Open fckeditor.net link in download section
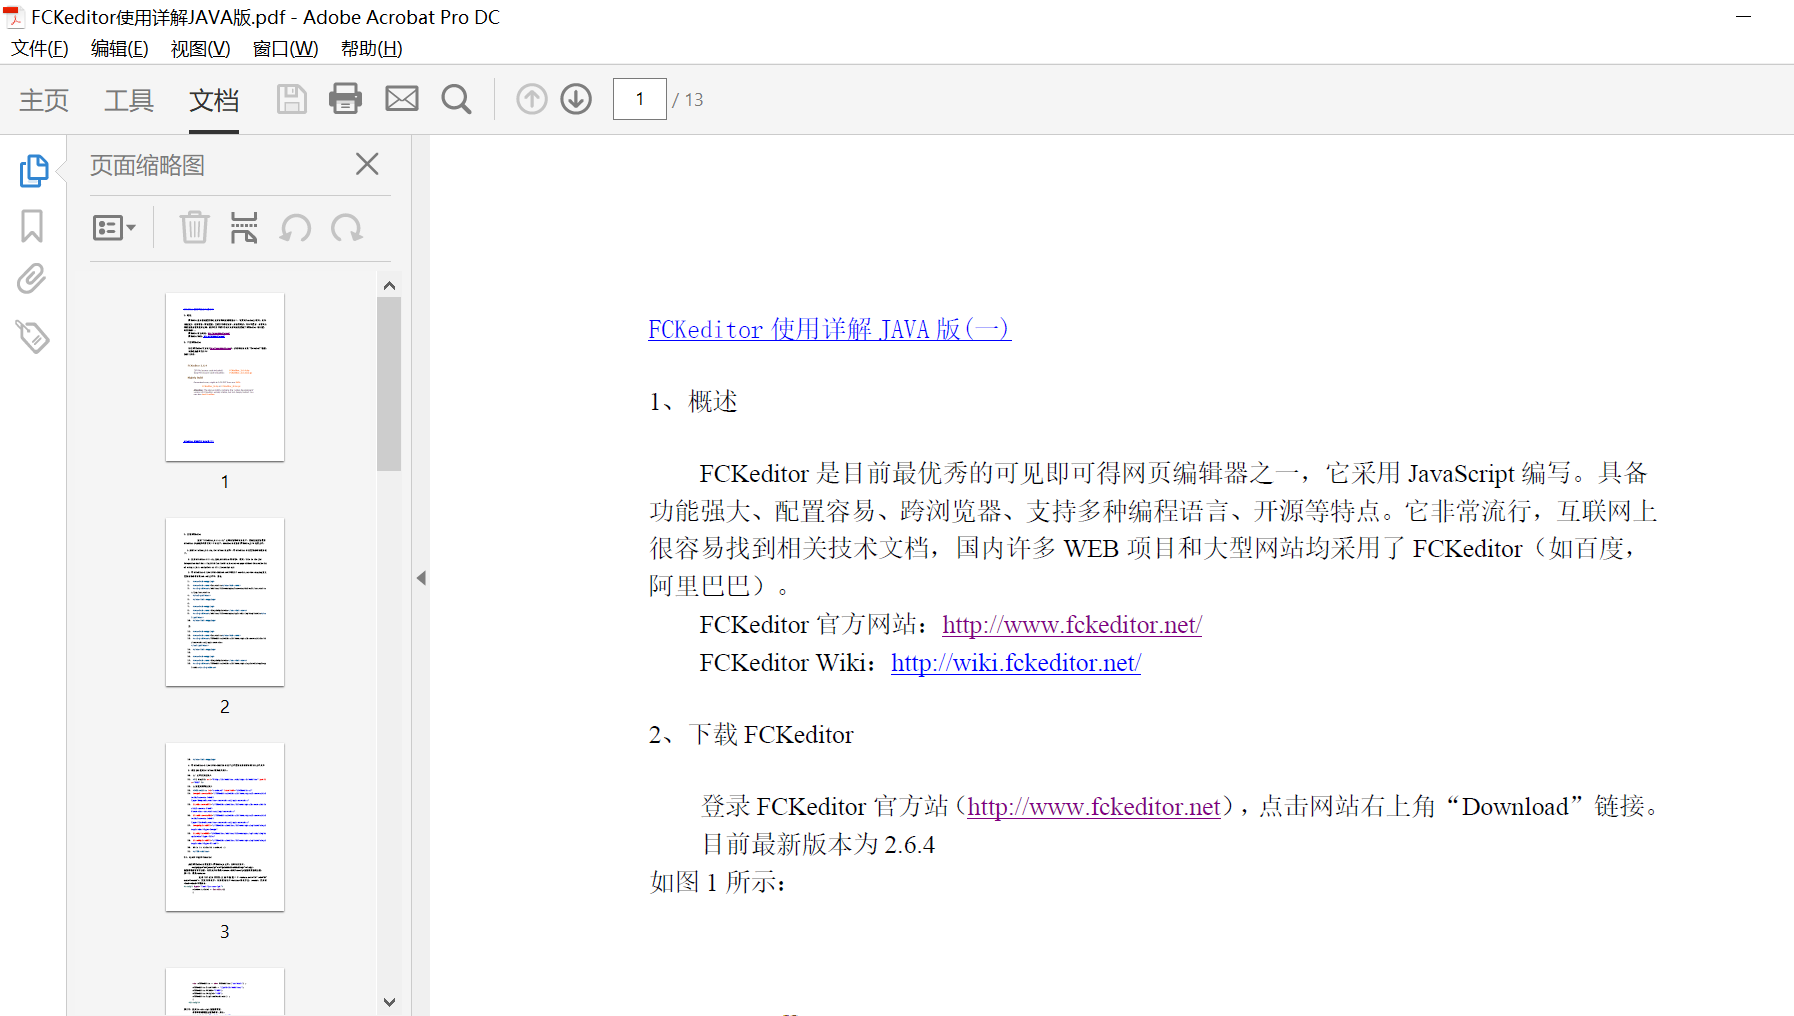This screenshot has width=1794, height=1016. click(1095, 807)
